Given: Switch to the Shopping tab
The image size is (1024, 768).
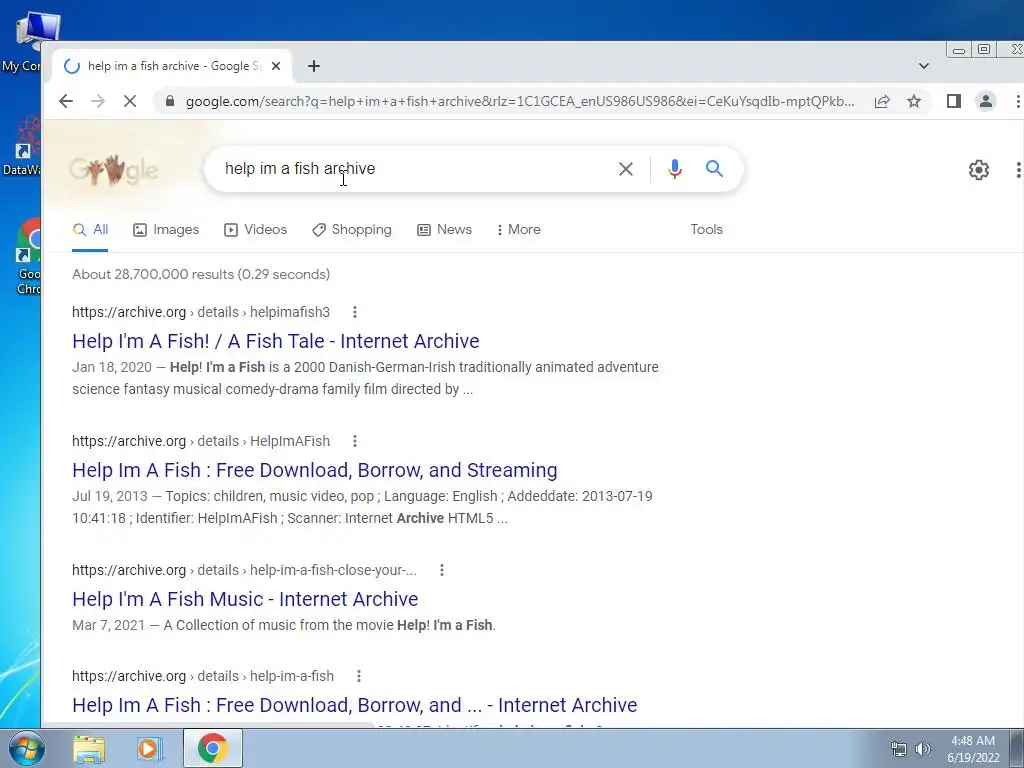Looking at the screenshot, I should coord(351,230).
